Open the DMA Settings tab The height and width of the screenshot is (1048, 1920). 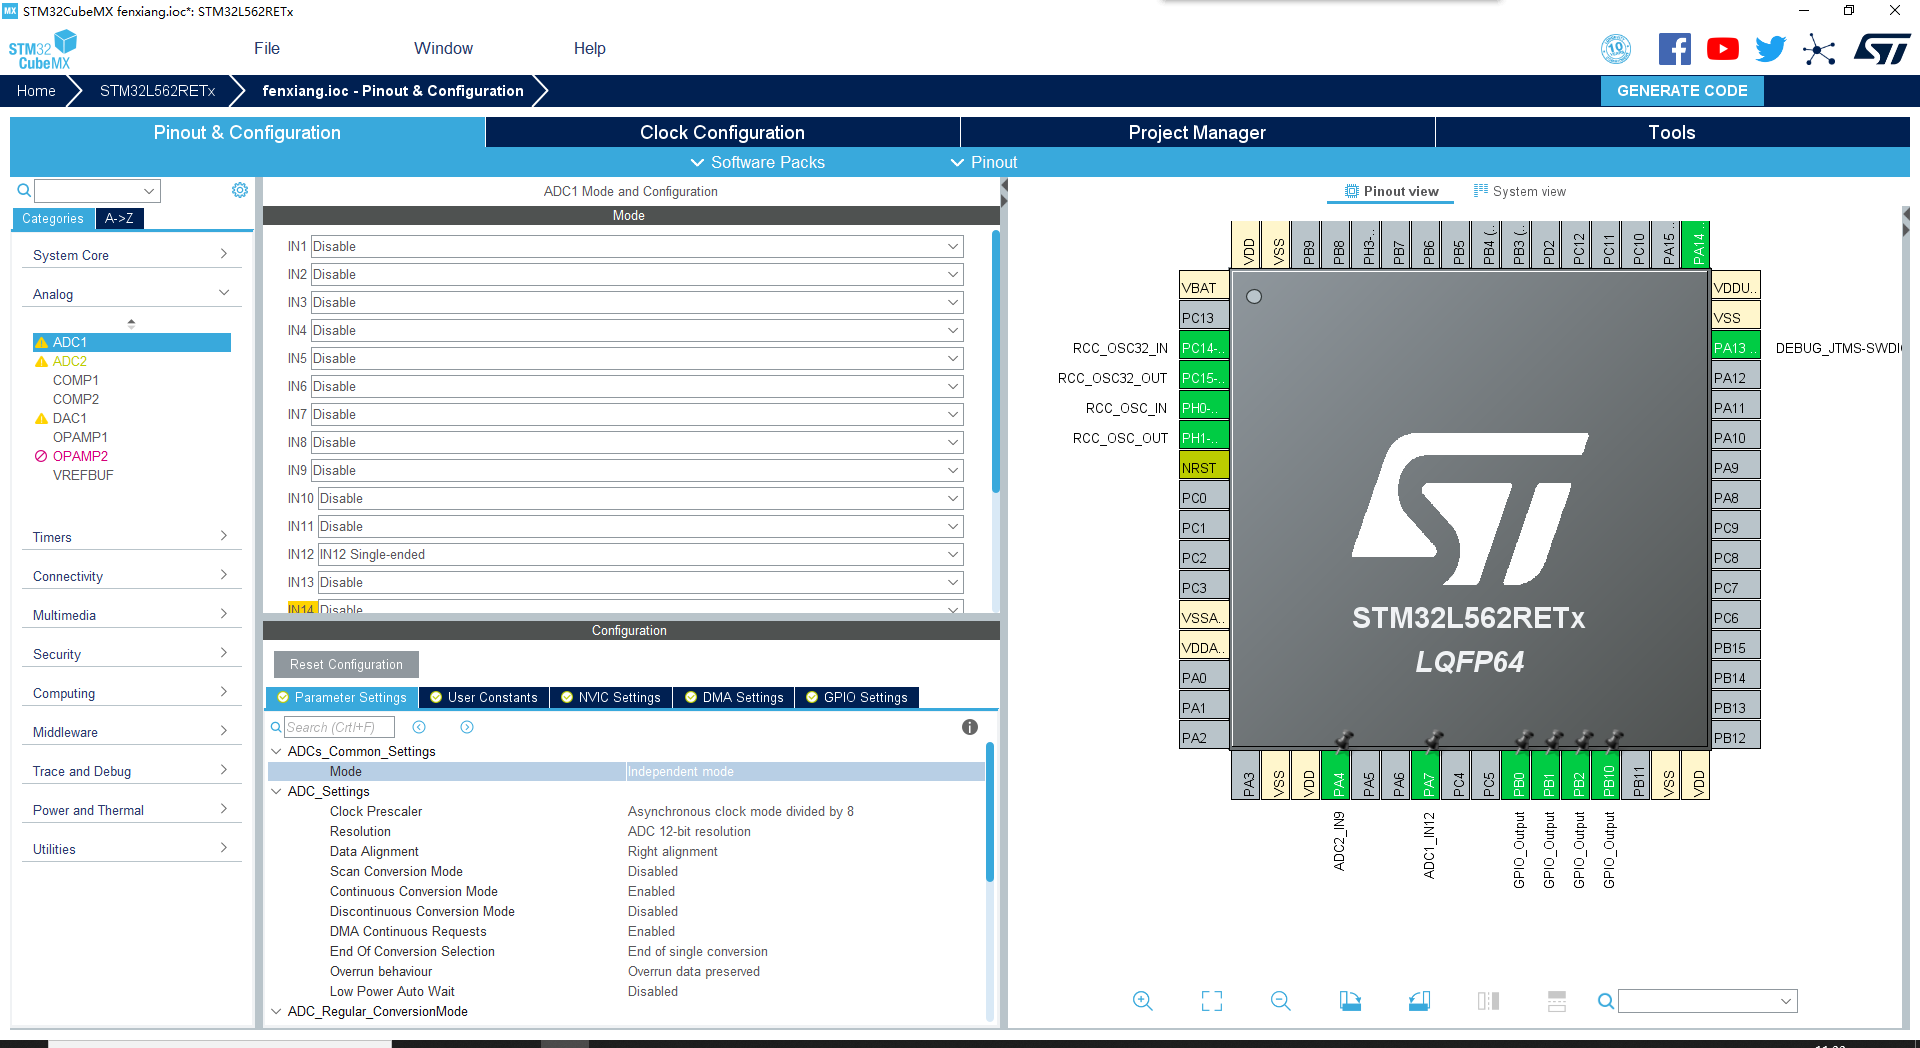coord(734,697)
